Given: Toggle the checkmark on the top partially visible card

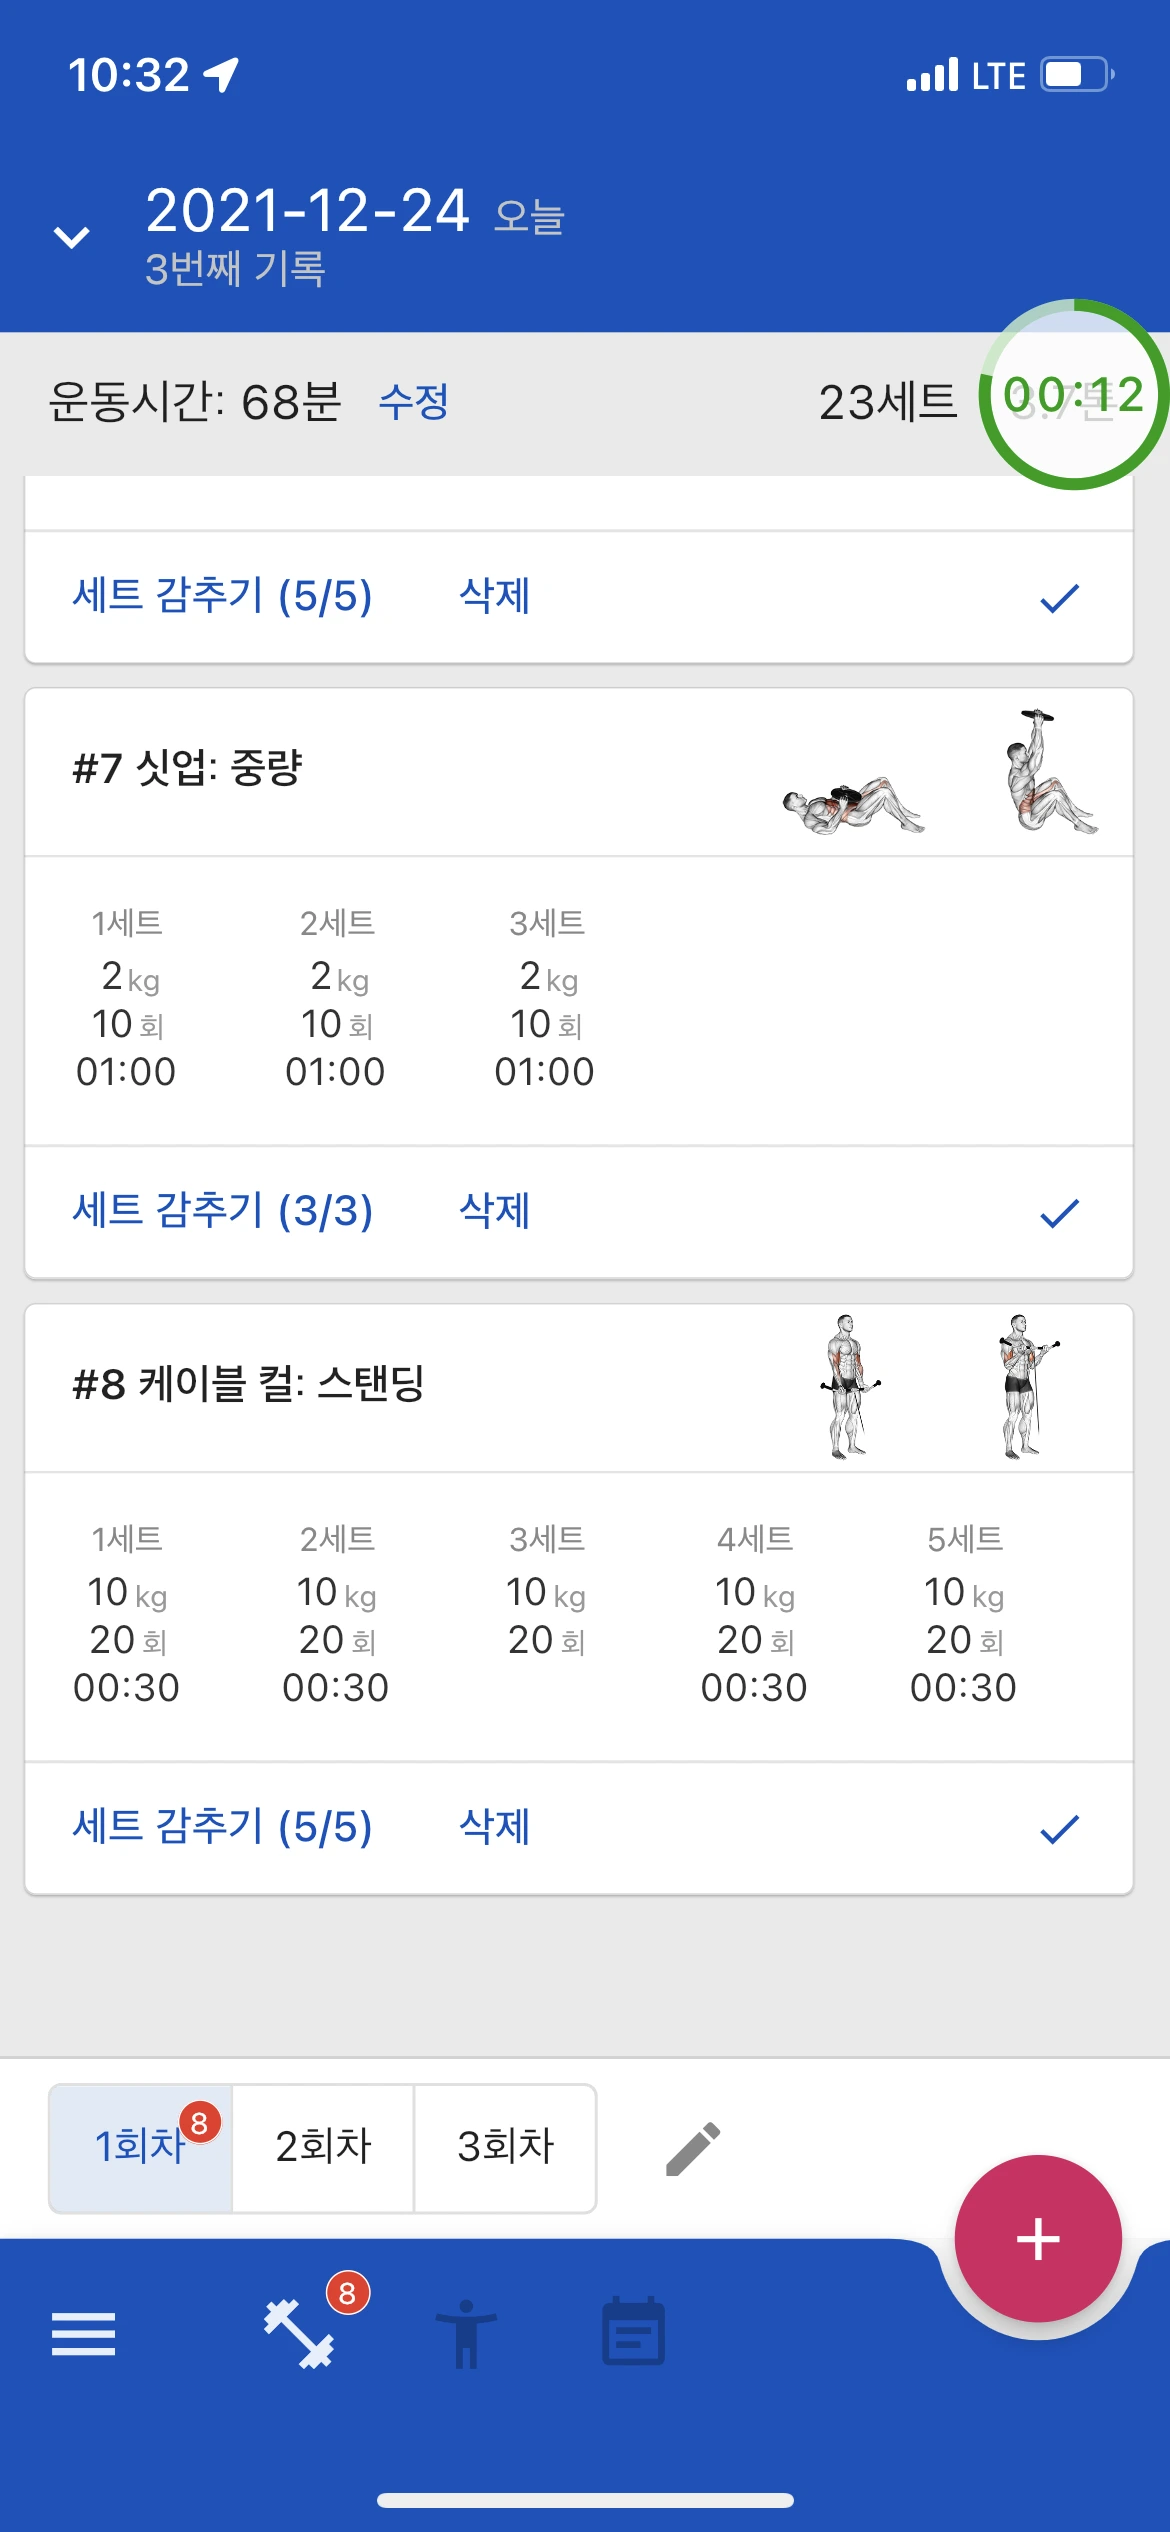Looking at the screenshot, I should click(1059, 597).
